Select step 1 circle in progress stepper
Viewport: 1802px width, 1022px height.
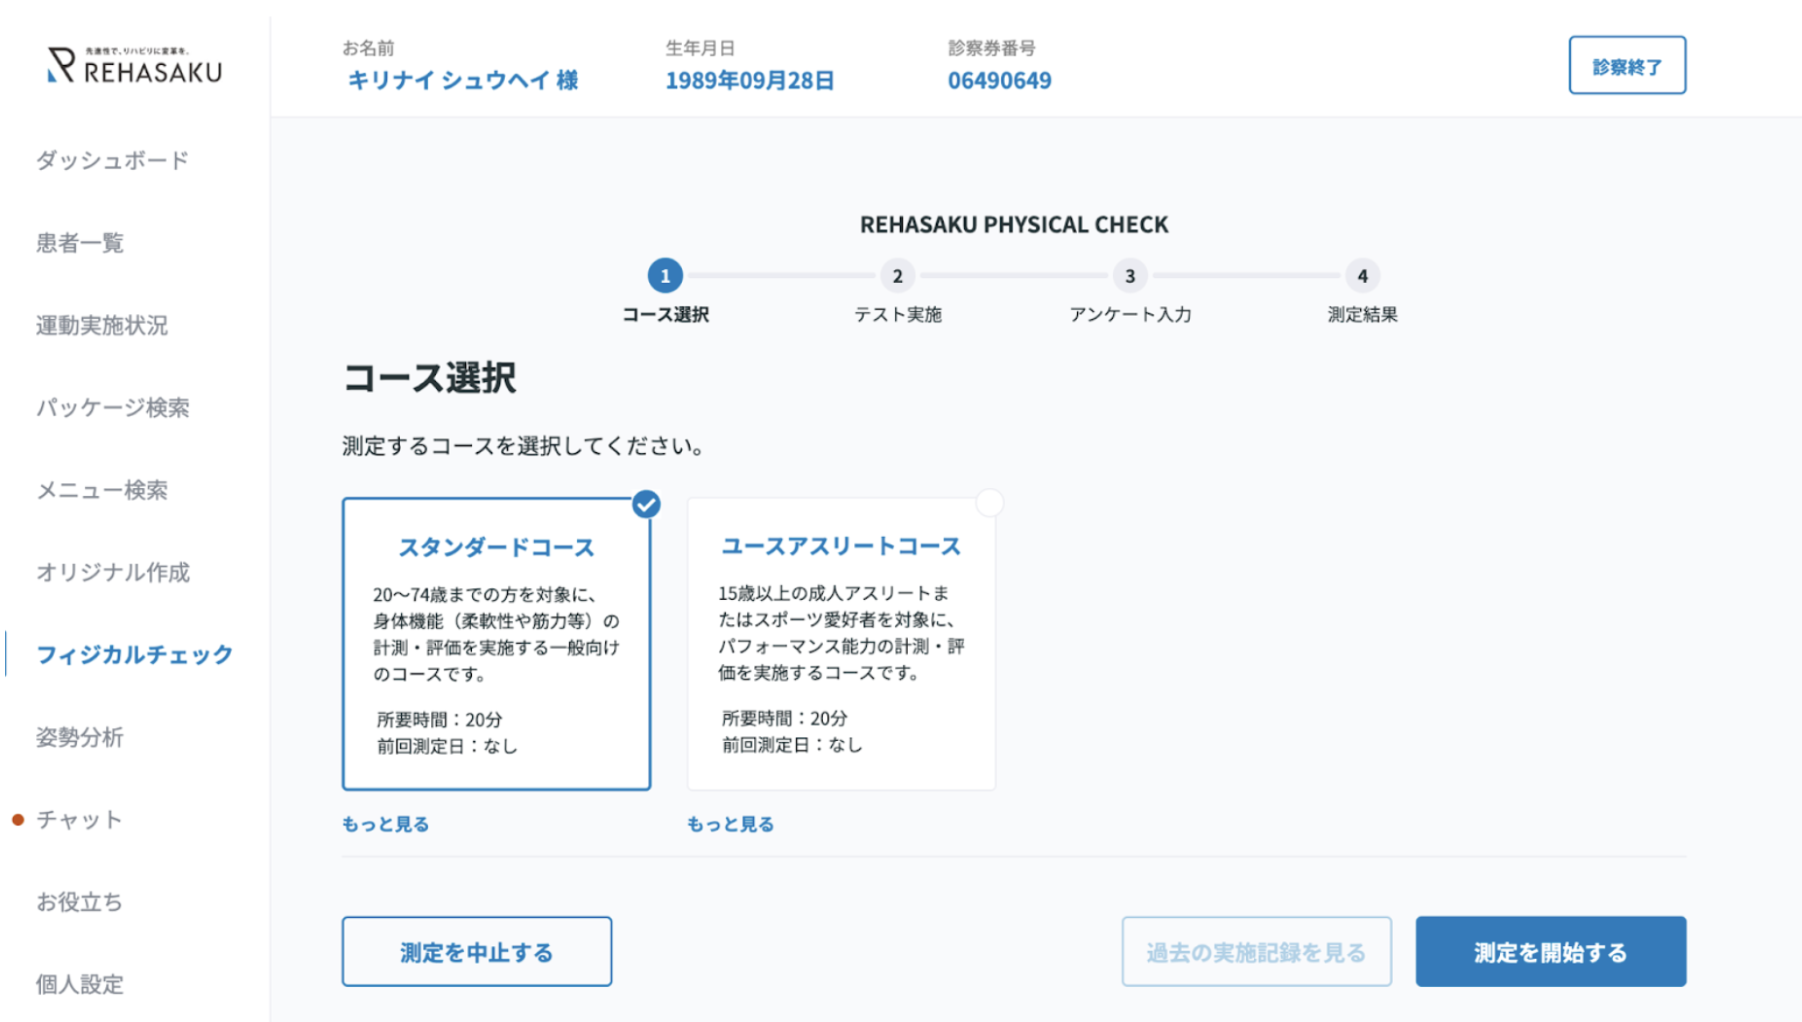(665, 276)
